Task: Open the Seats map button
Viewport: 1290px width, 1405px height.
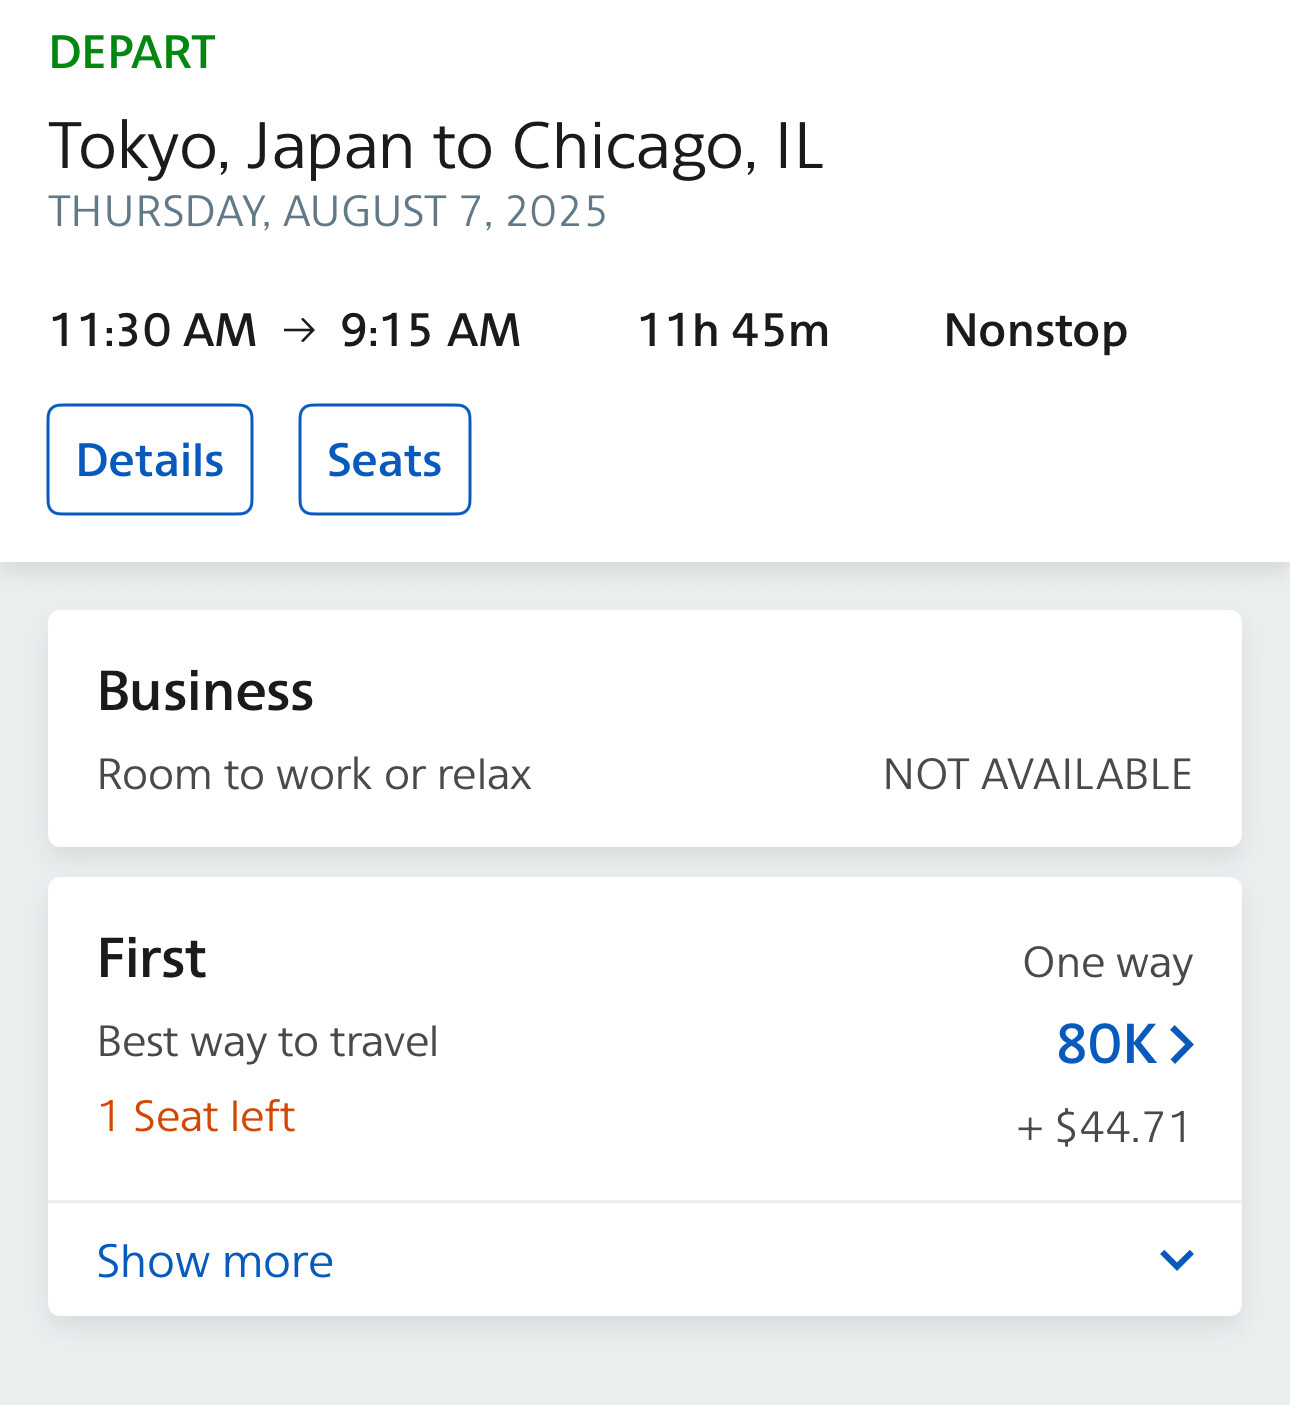Action: (384, 460)
